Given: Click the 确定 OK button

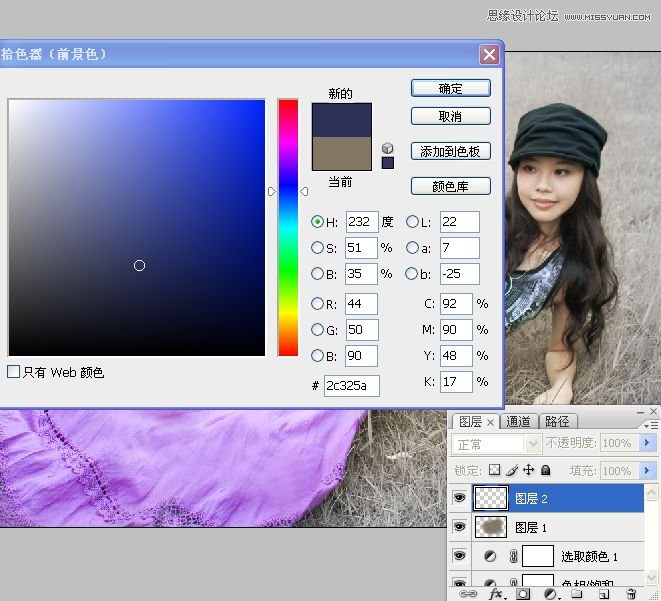Looking at the screenshot, I should point(451,89).
